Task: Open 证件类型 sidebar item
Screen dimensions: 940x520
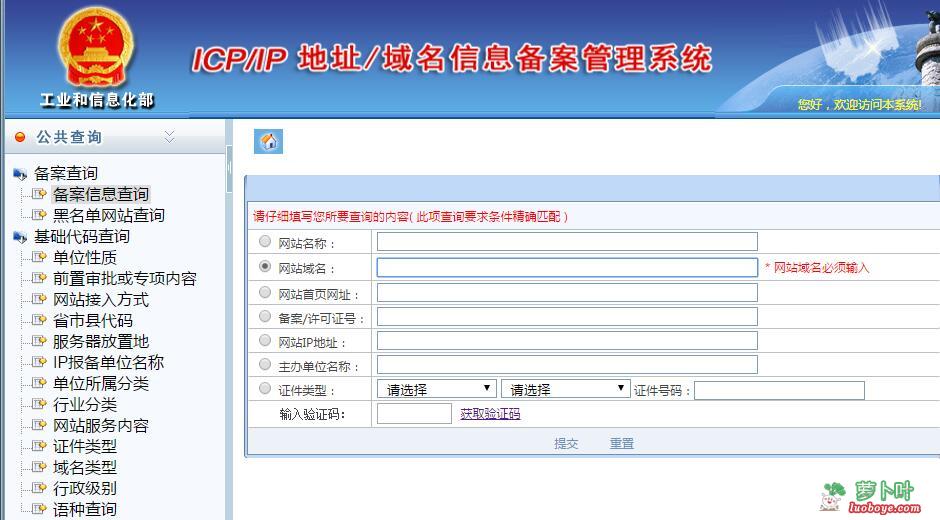Action: 85,446
